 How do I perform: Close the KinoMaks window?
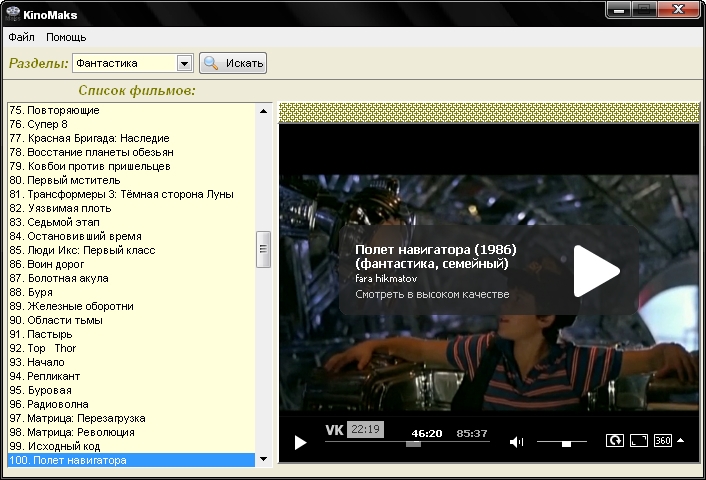678,9
